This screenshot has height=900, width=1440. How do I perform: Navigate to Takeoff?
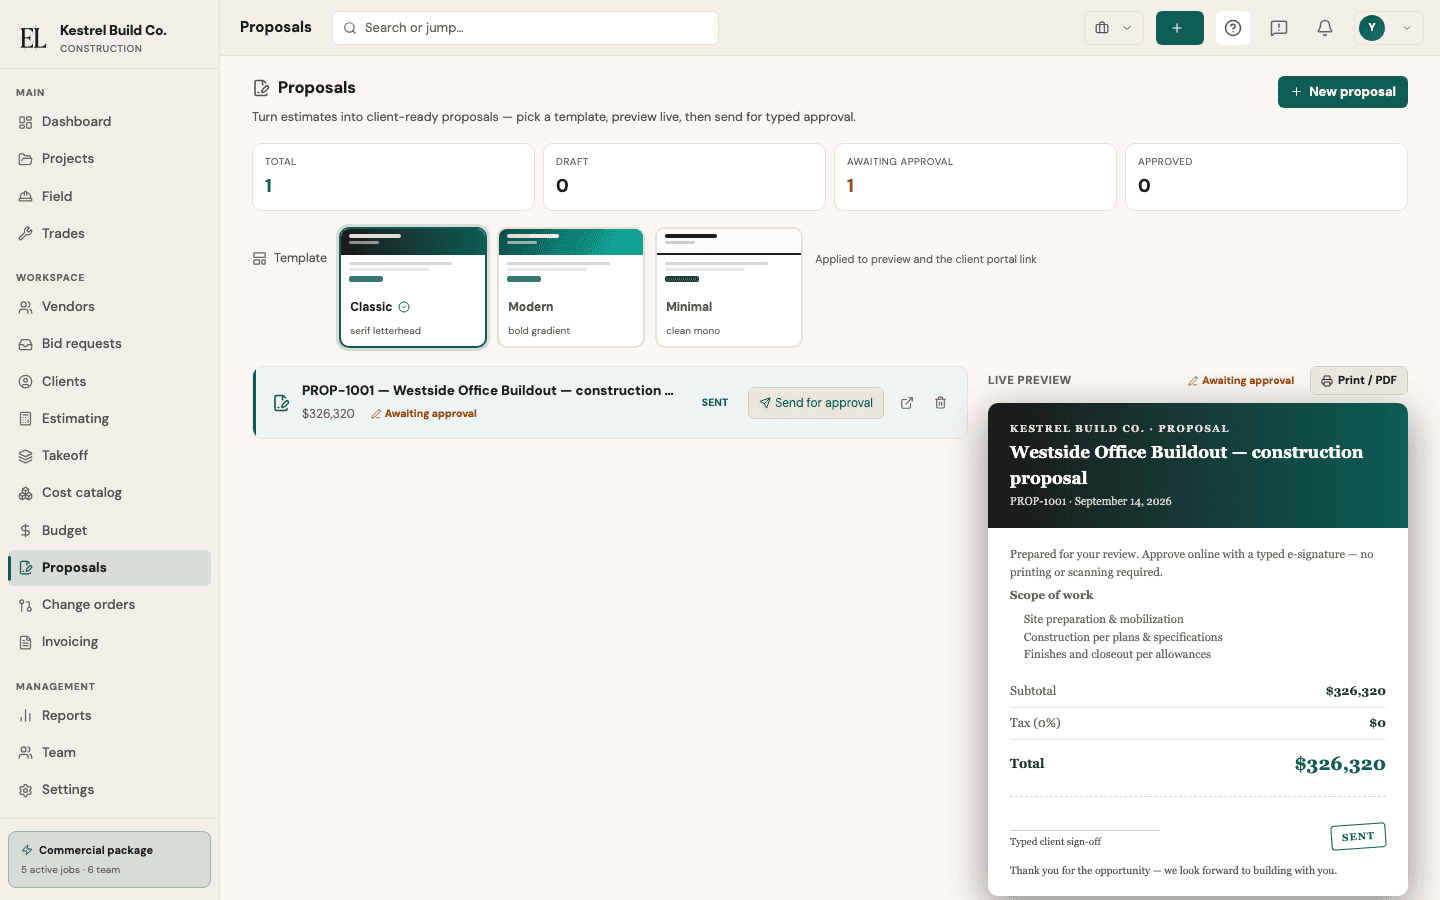point(110,456)
